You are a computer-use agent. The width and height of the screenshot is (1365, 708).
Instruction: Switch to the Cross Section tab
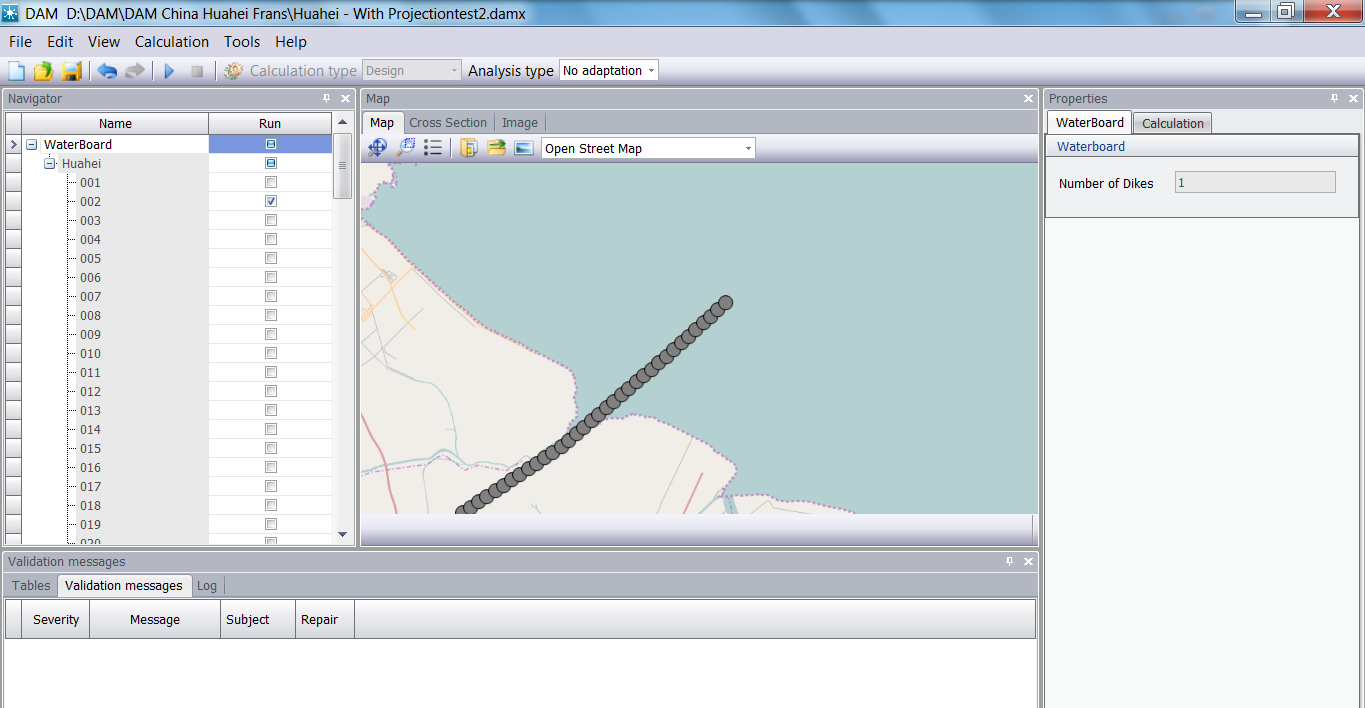(x=448, y=123)
